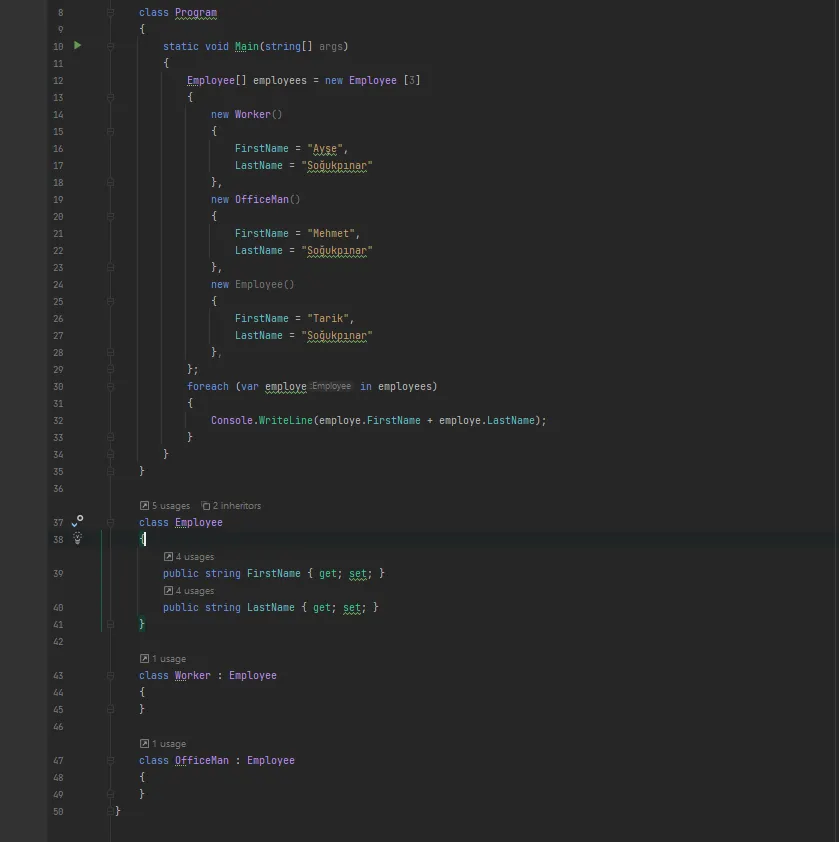Click line number 43 in the gutter
This screenshot has height=842, width=839.
click(x=58, y=676)
